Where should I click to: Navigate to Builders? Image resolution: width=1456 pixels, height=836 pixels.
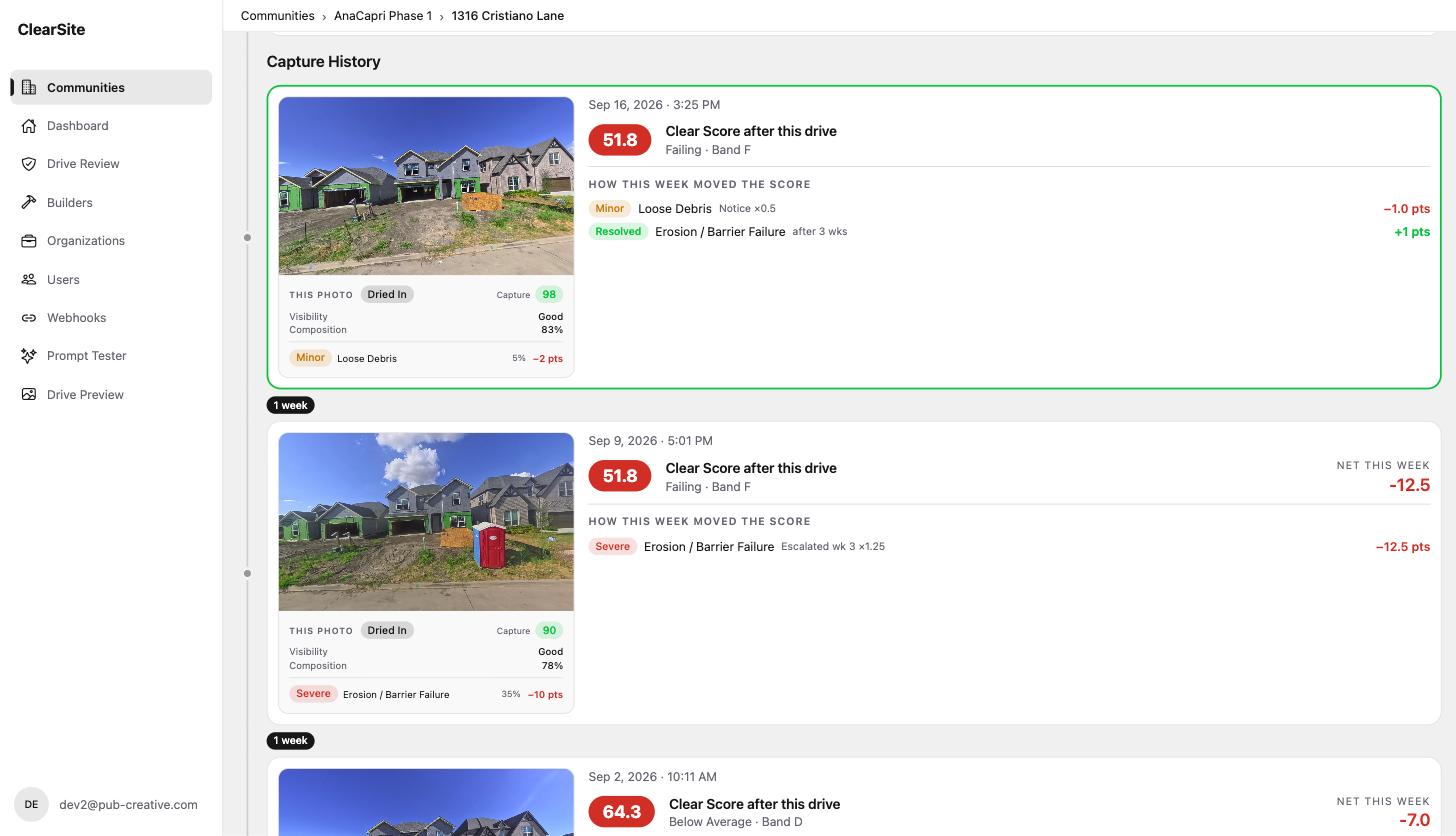111,203
